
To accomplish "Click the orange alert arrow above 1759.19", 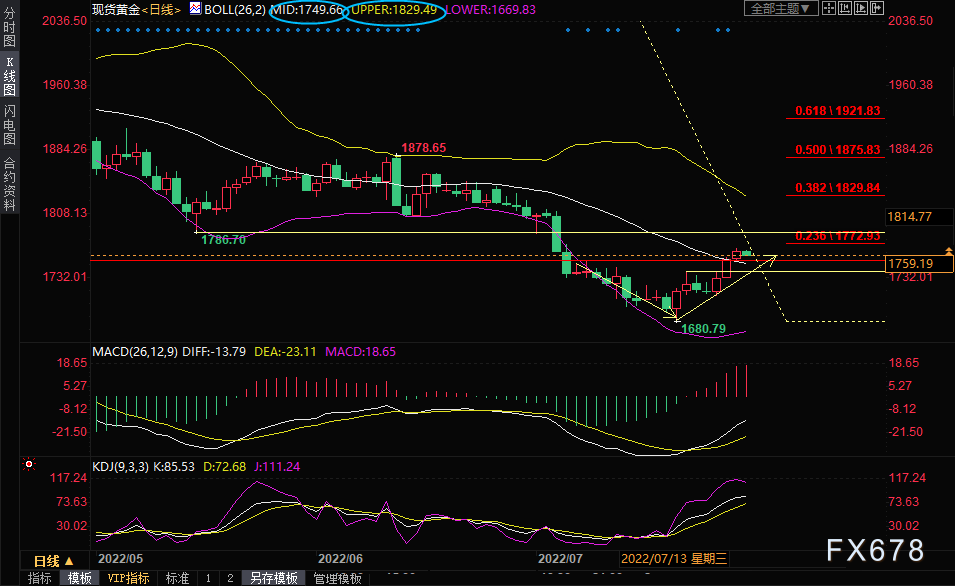I will [x=948, y=251].
